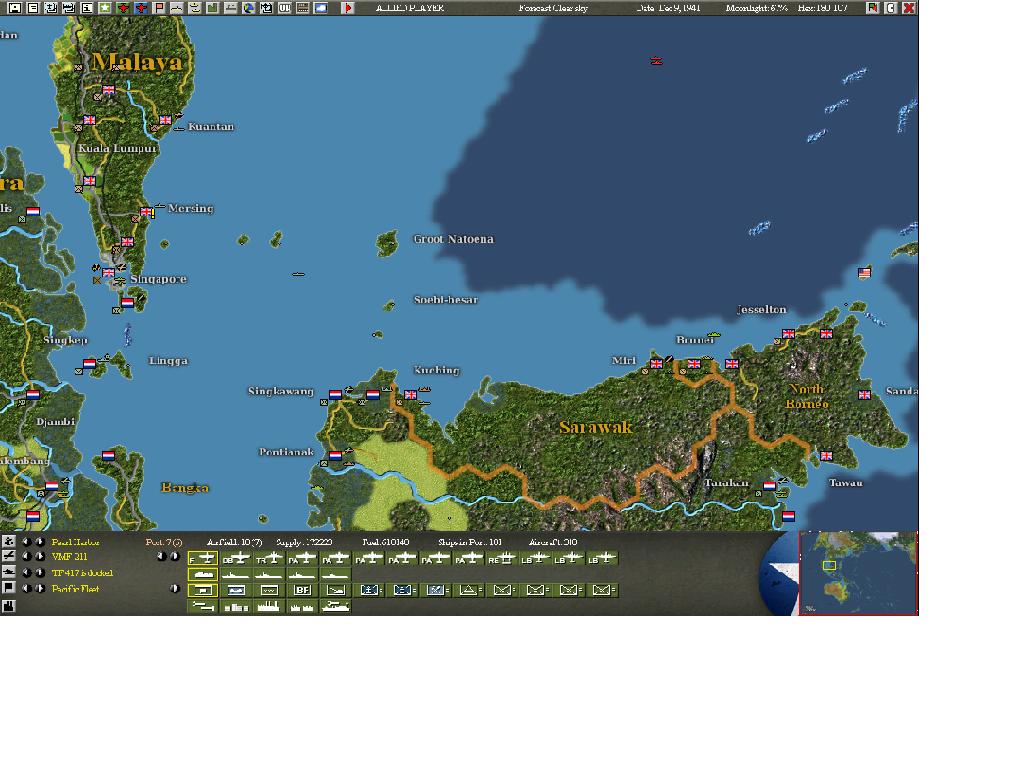
Task: Click red plane on blue background icon
Action: pos(141,8)
